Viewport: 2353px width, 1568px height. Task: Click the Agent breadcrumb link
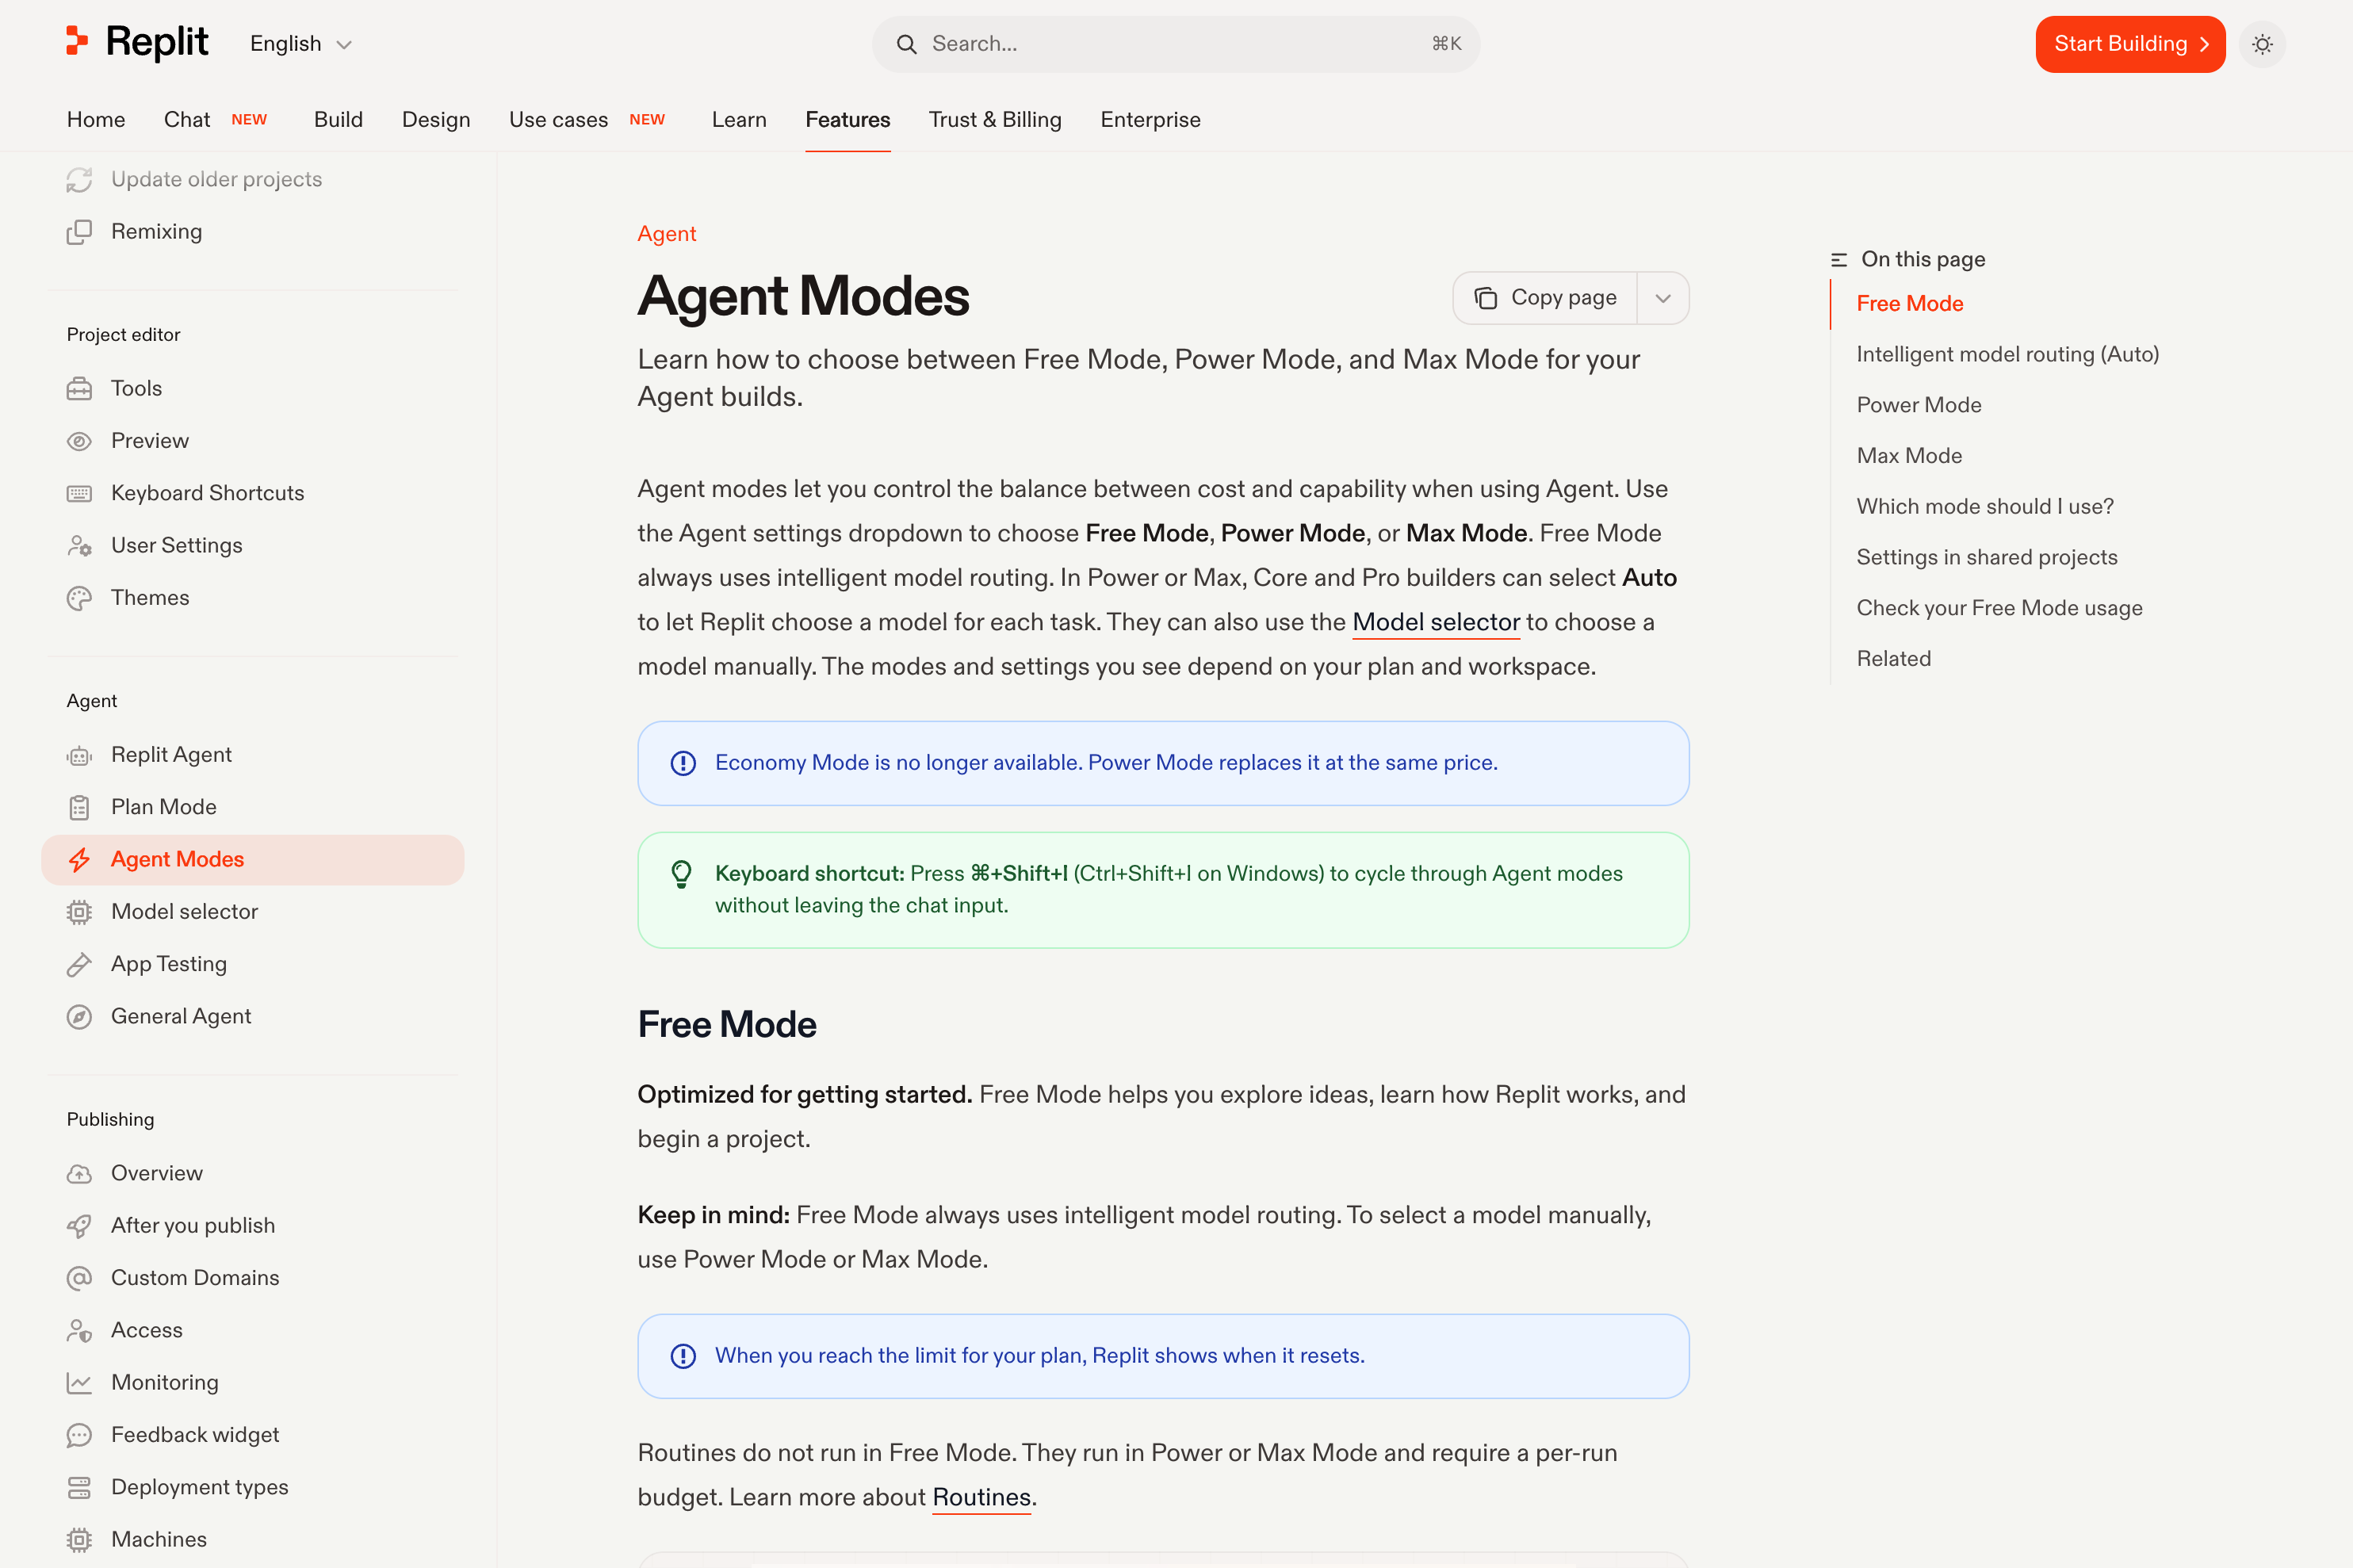click(667, 233)
